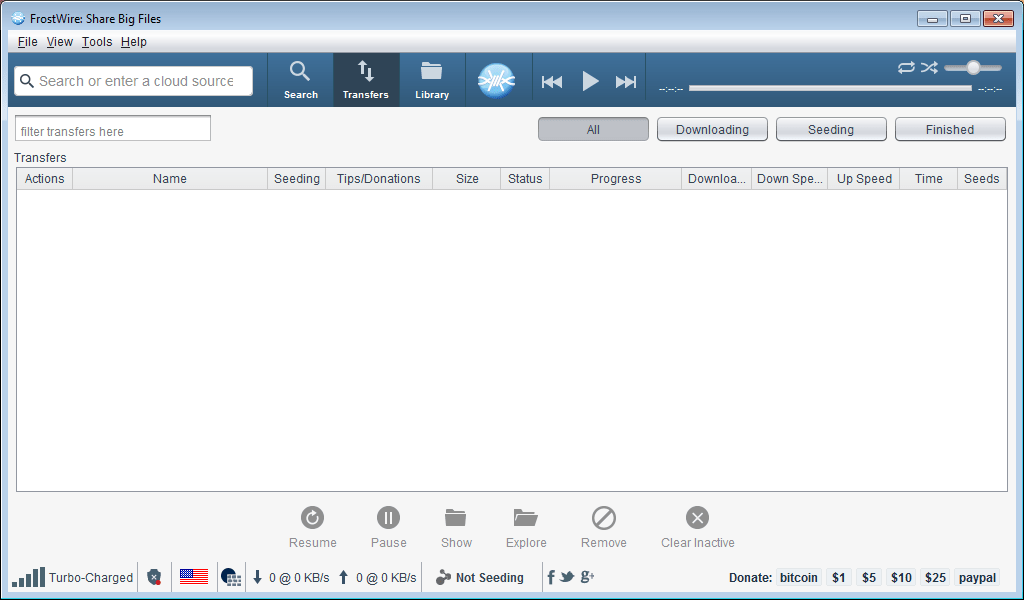
Task: Toggle repeat mode in the player
Action: (x=906, y=67)
